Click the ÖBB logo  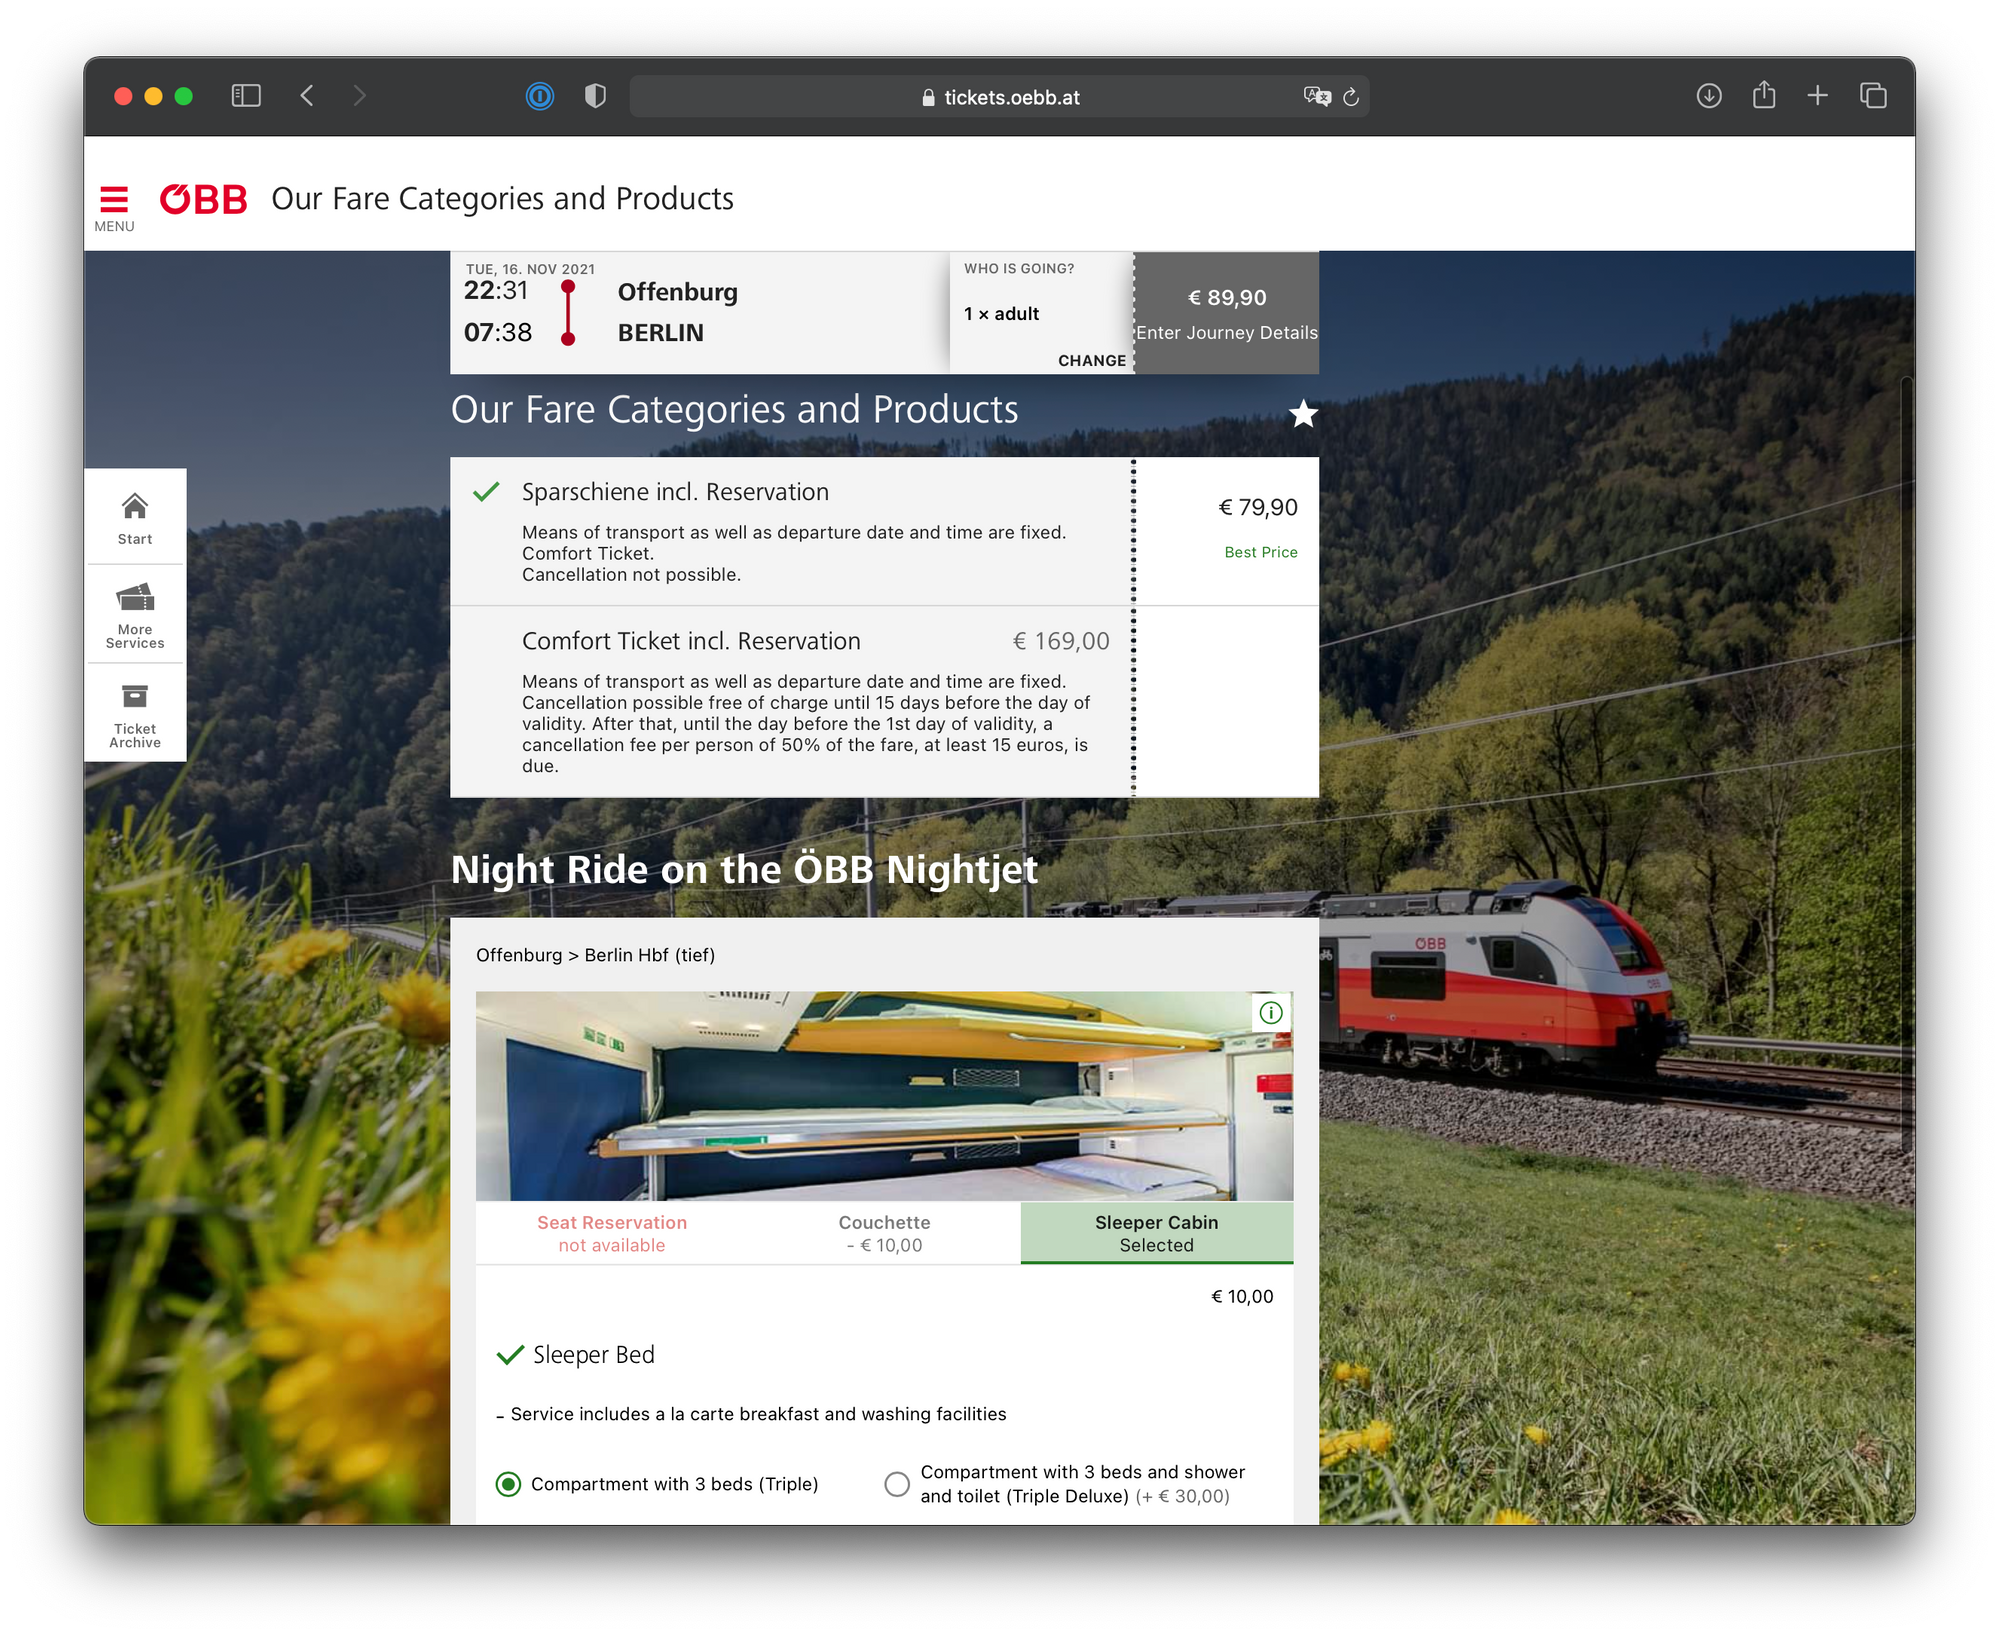click(204, 199)
